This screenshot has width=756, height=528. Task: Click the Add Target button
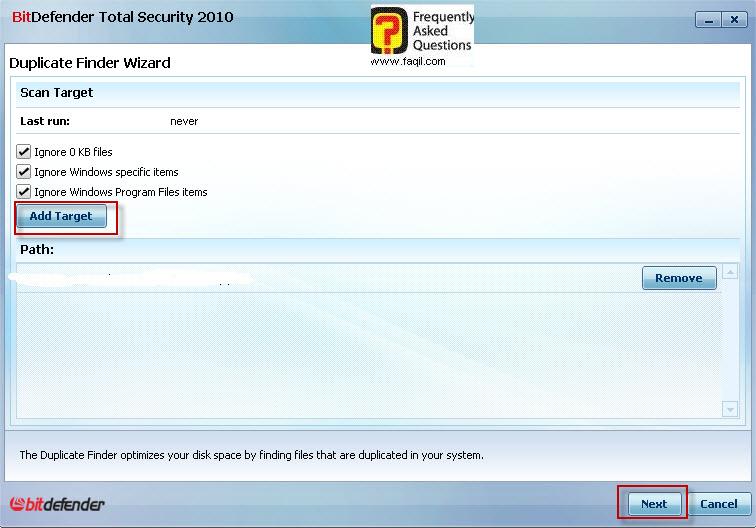pyautogui.click(x=61, y=216)
